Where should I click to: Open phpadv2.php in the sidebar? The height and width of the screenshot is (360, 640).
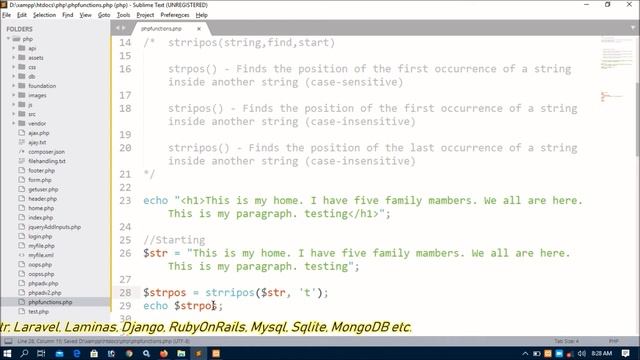pyautogui.click(x=44, y=293)
